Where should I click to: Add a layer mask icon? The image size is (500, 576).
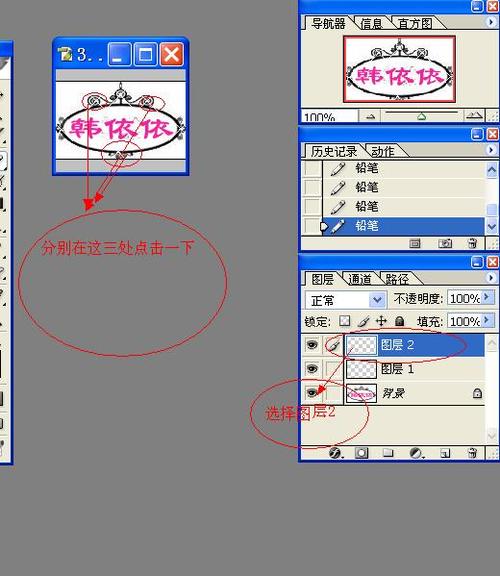(361, 453)
